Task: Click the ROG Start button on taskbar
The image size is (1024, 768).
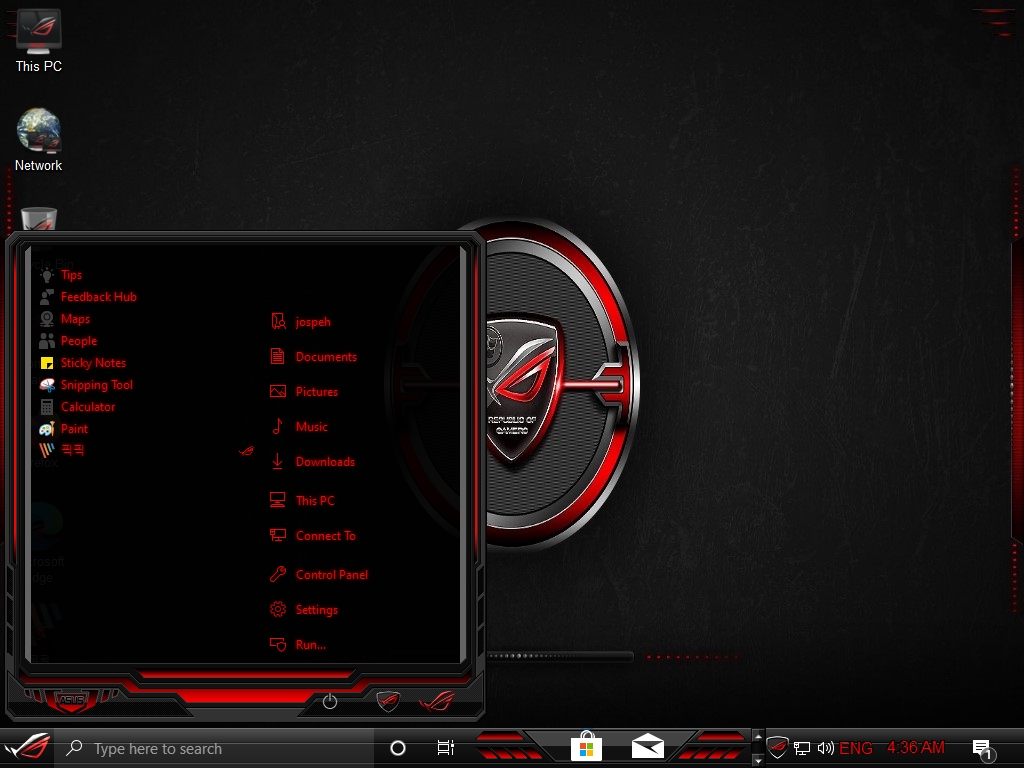Action: (27, 747)
